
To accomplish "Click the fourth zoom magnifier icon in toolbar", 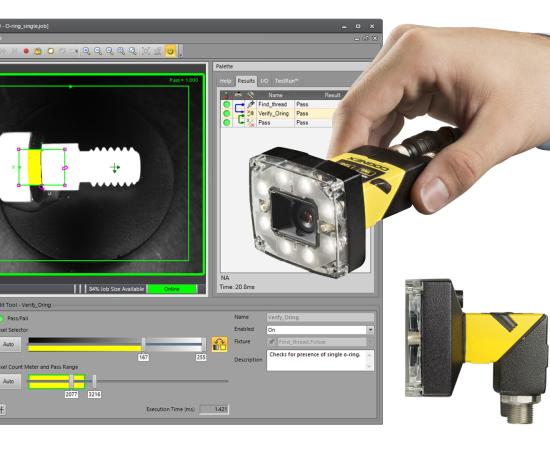I will click(x=121, y=51).
